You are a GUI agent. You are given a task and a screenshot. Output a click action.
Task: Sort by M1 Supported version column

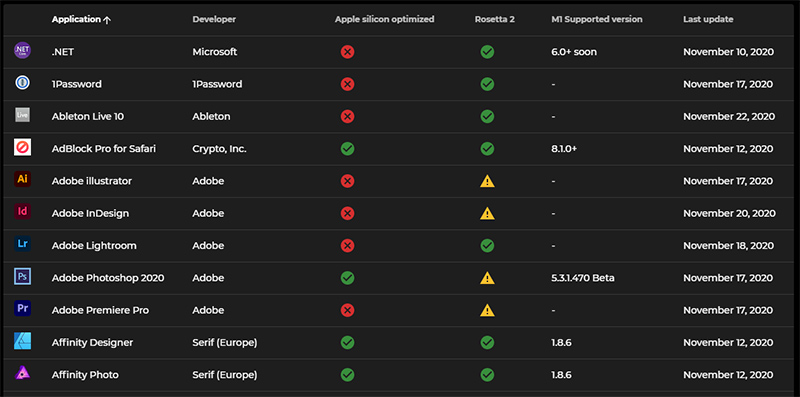(597, 19)
